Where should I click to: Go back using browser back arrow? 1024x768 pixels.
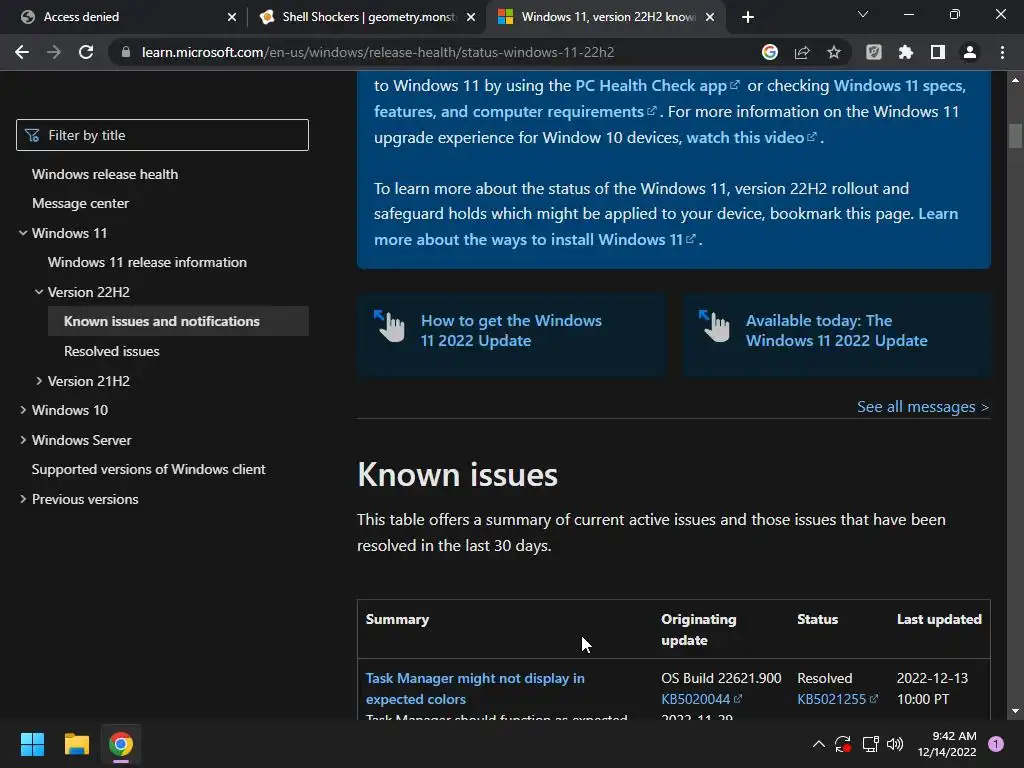[22, 52]
